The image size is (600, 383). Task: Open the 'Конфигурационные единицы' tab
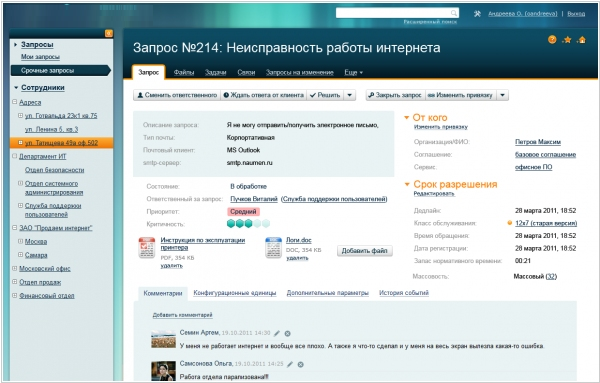(235, 293)
